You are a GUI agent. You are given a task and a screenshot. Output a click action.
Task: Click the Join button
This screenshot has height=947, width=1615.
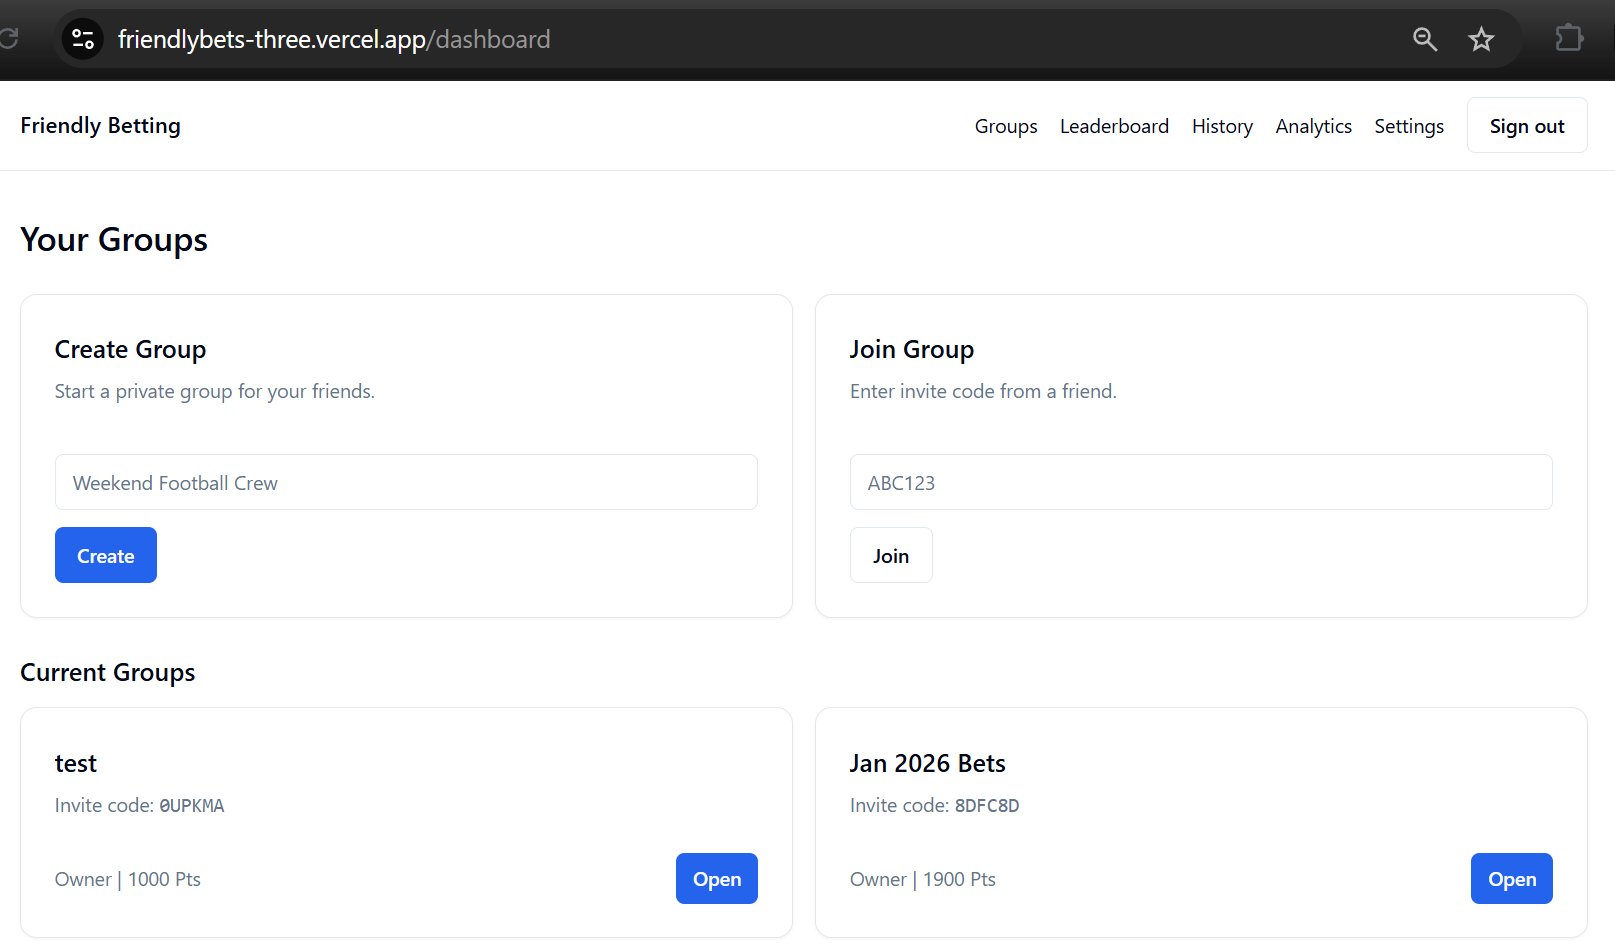890,556
